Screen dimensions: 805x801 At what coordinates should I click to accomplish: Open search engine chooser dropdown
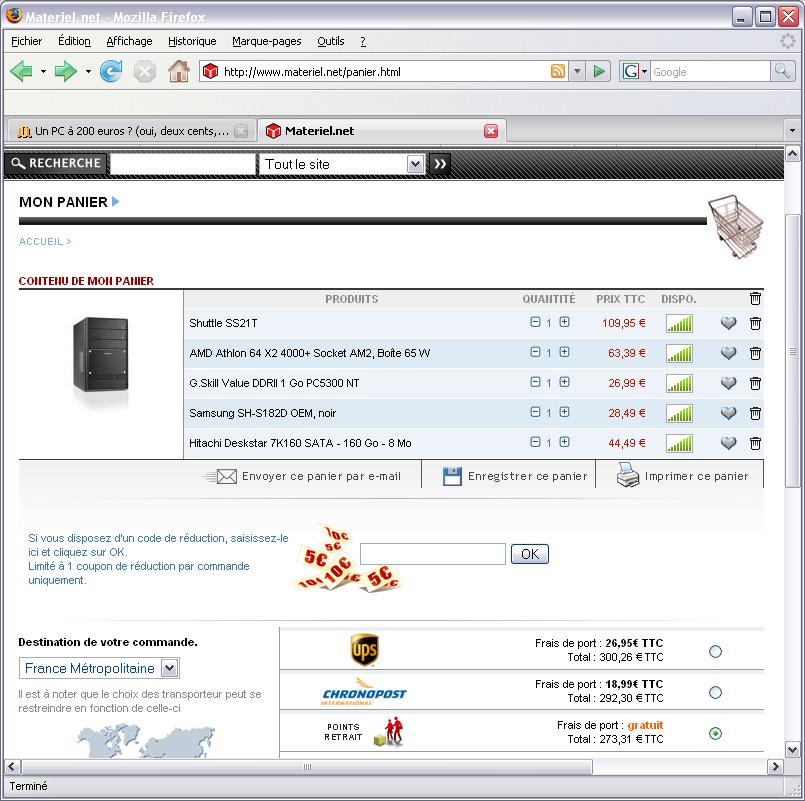coord(644,71)
